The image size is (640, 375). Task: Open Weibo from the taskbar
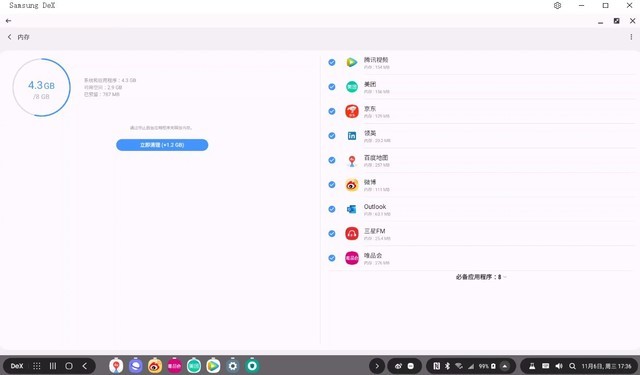pos(155,366)
